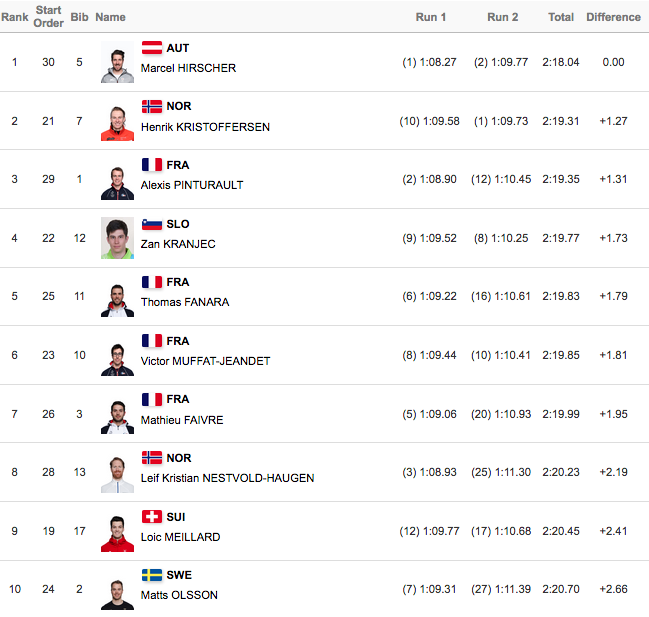
Task: Sort results by Total header
Action: 561,17
